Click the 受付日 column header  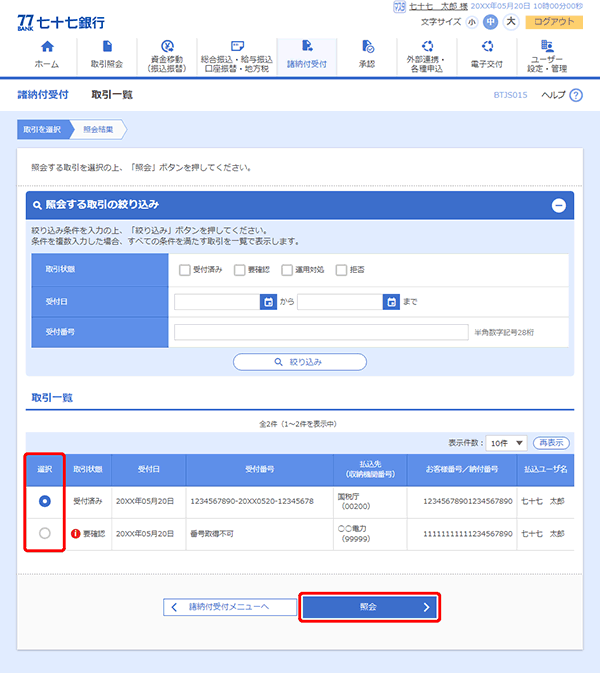pos(149,470)
